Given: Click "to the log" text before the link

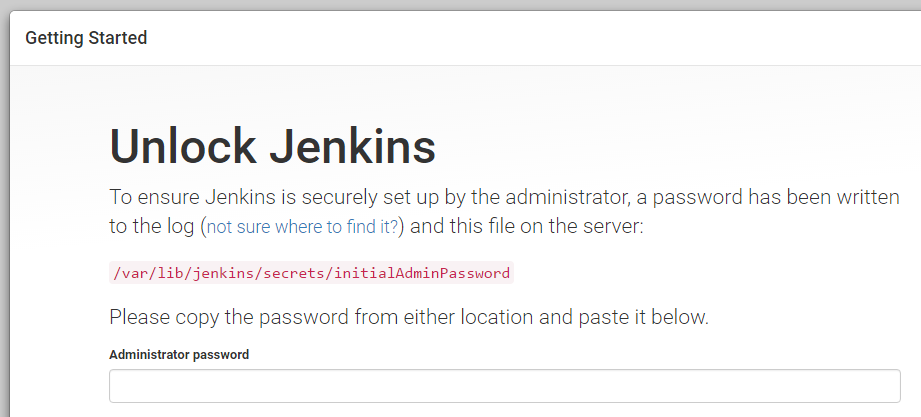Looking at the screenshot, I should 153,226.
